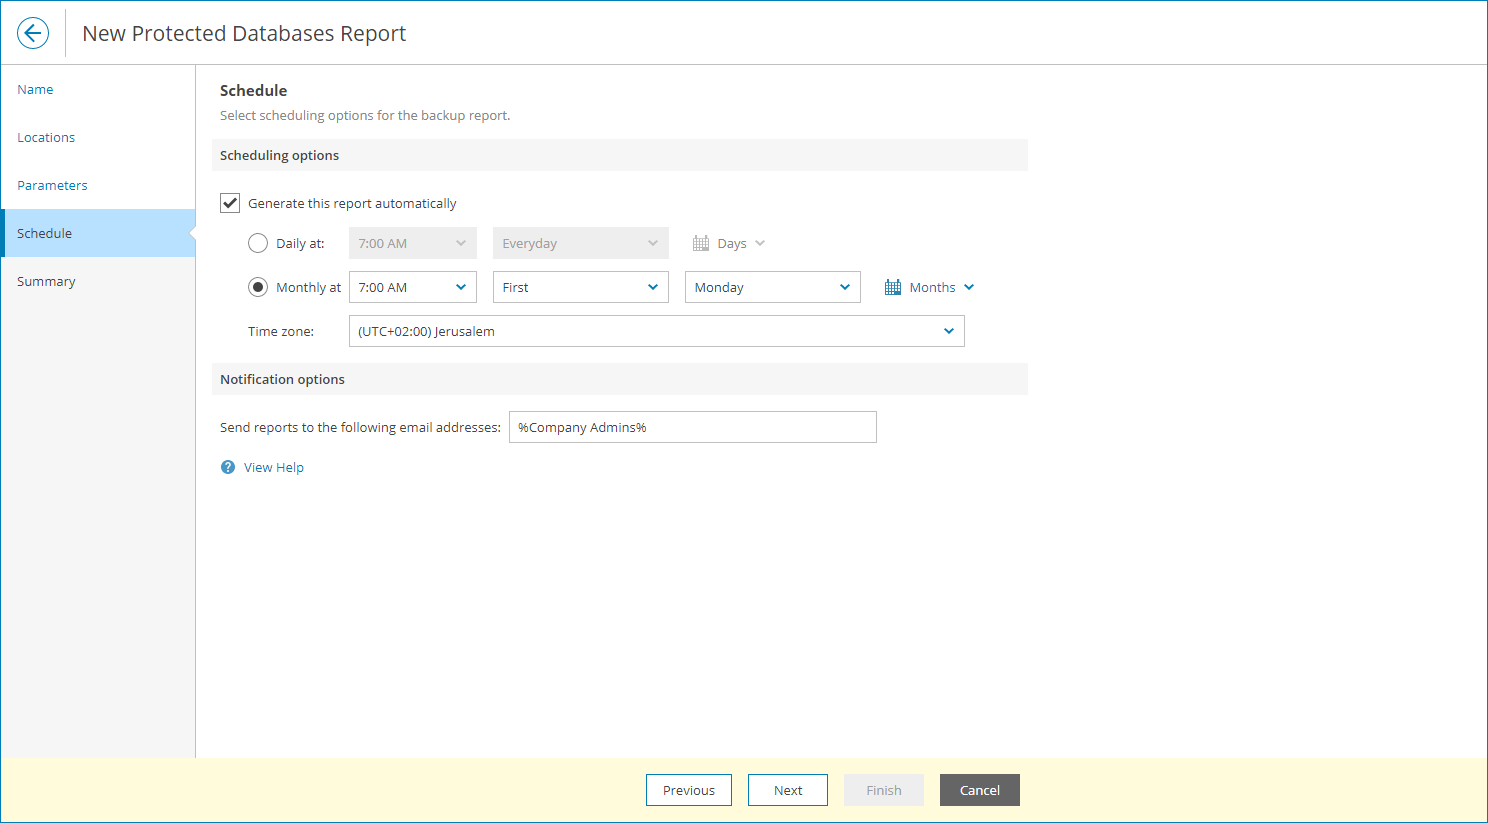The height and width of the screenshot is (823, 1488).
Task: Select the Daily at radio button
Action: coord(258,243)
